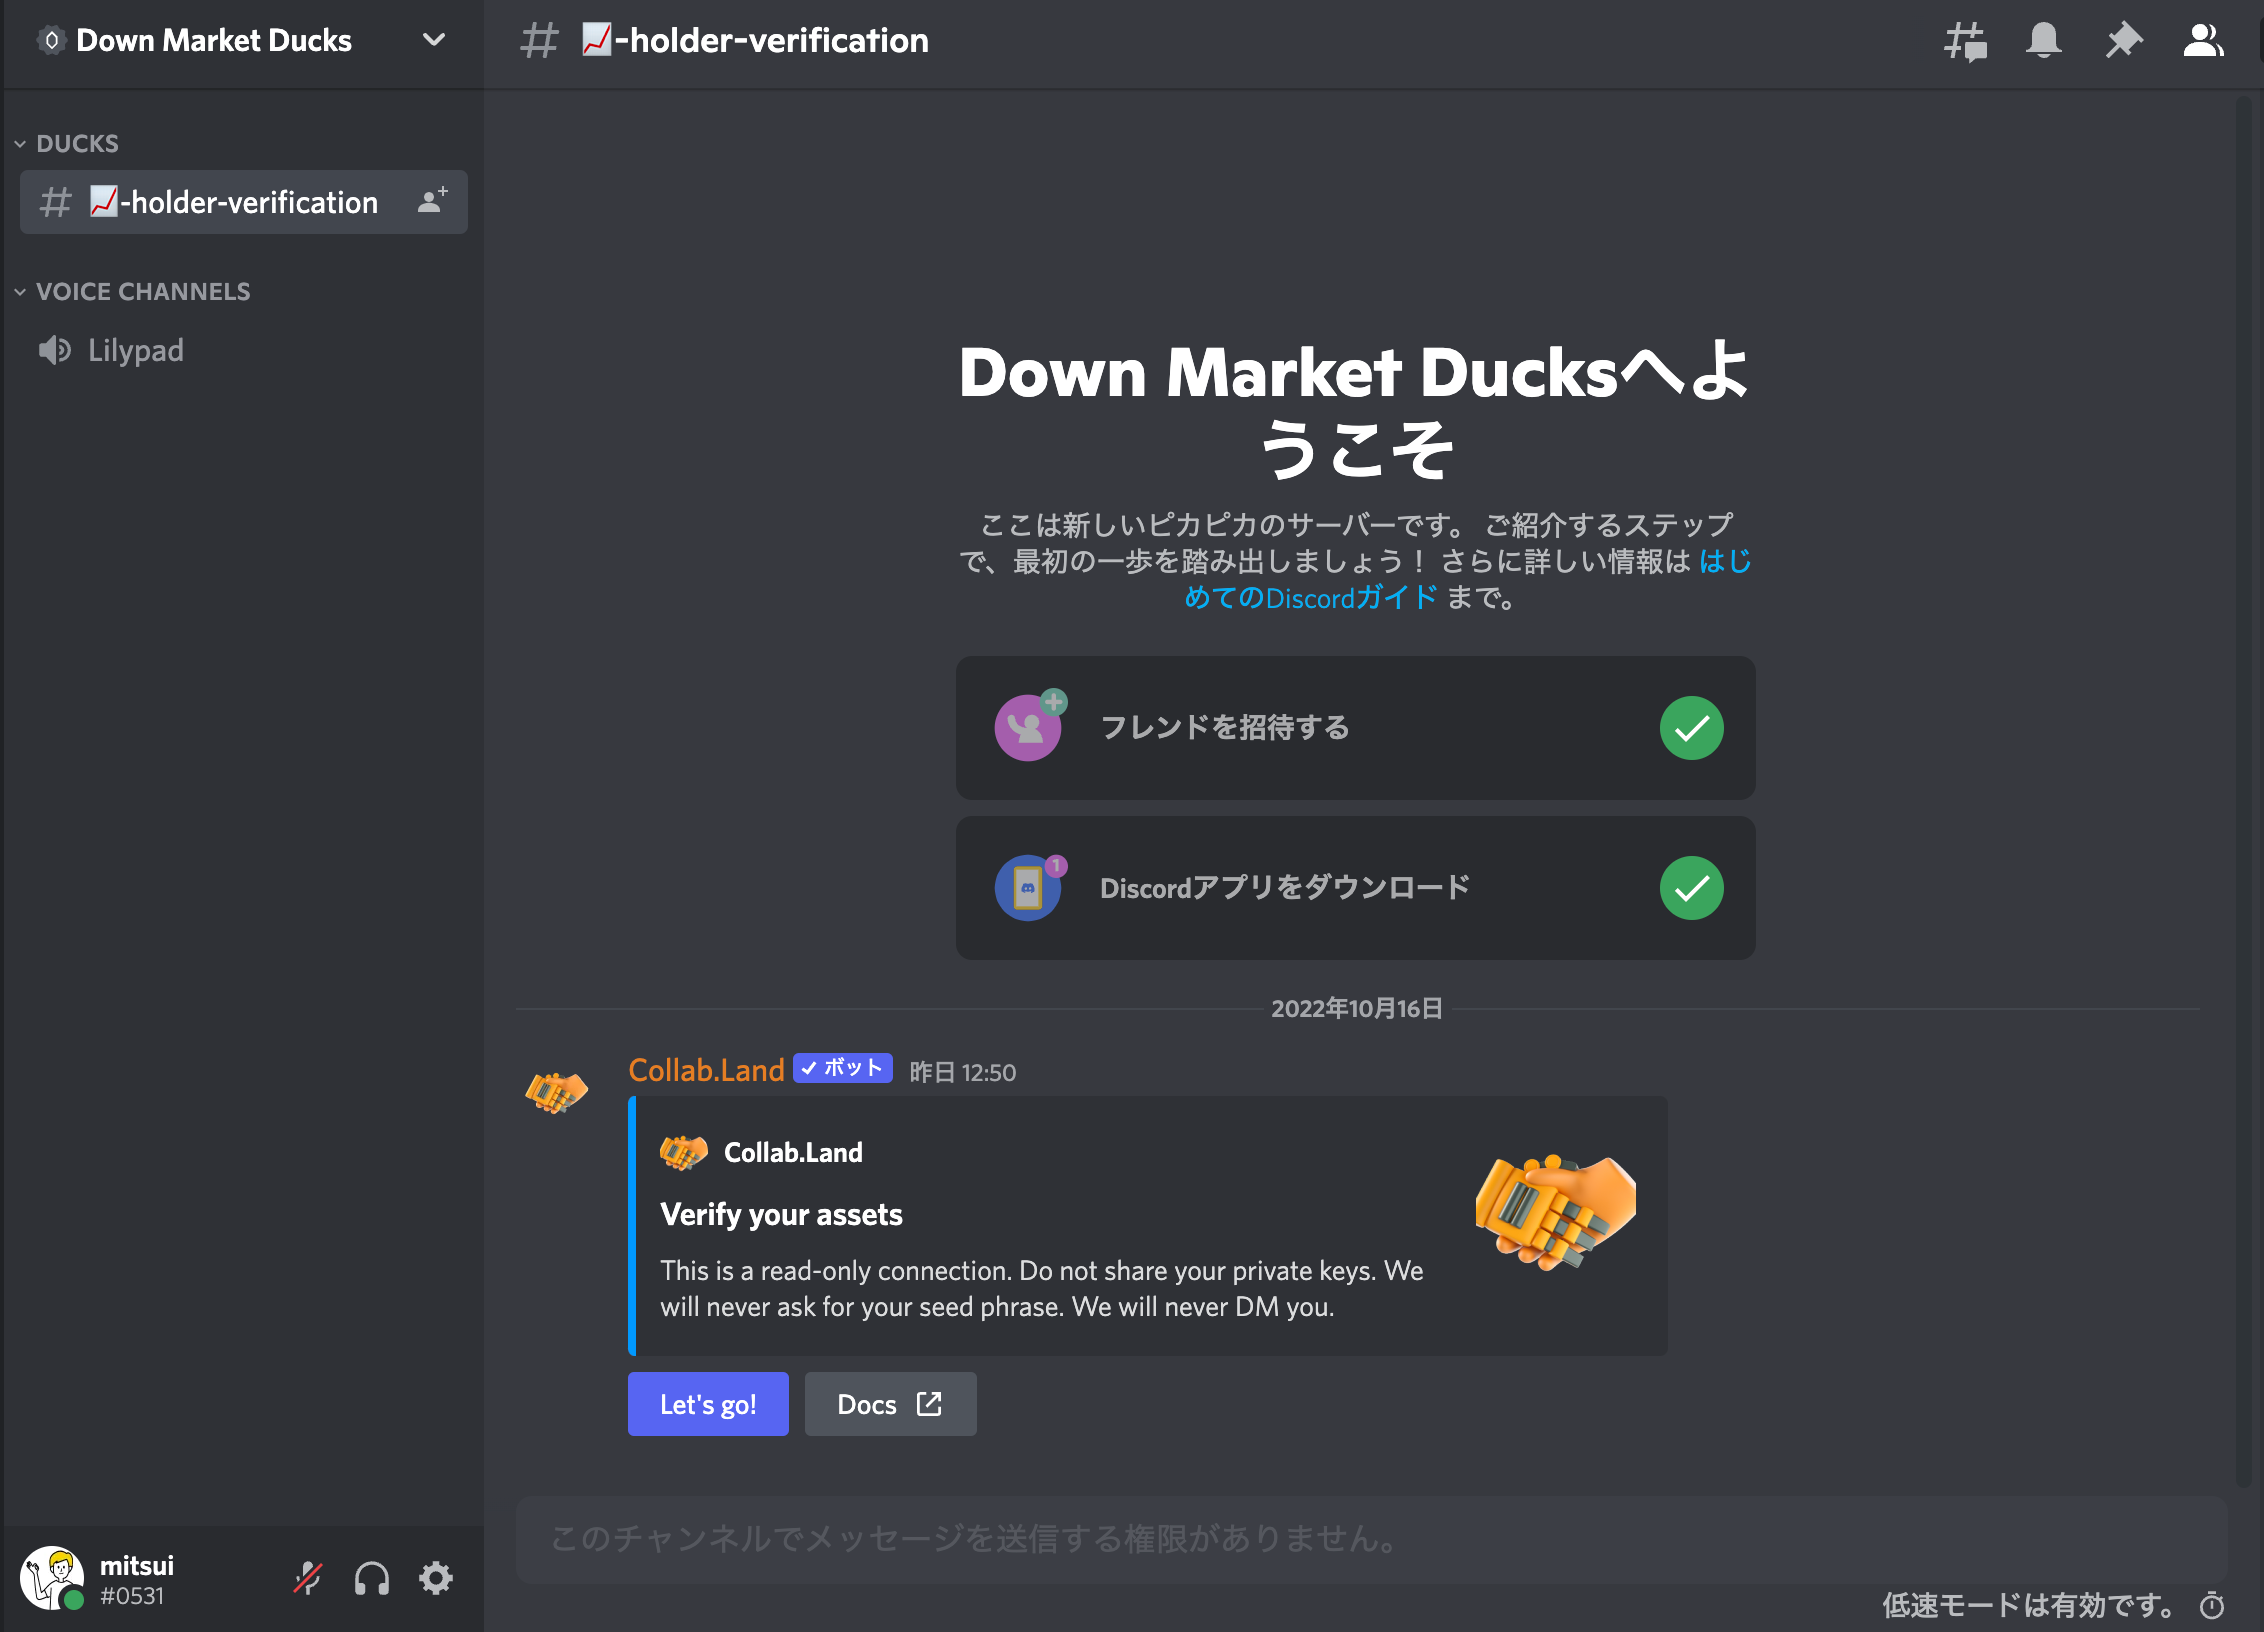Click the checkmark on フレンドを招待する

click(x=1691, y=728)
